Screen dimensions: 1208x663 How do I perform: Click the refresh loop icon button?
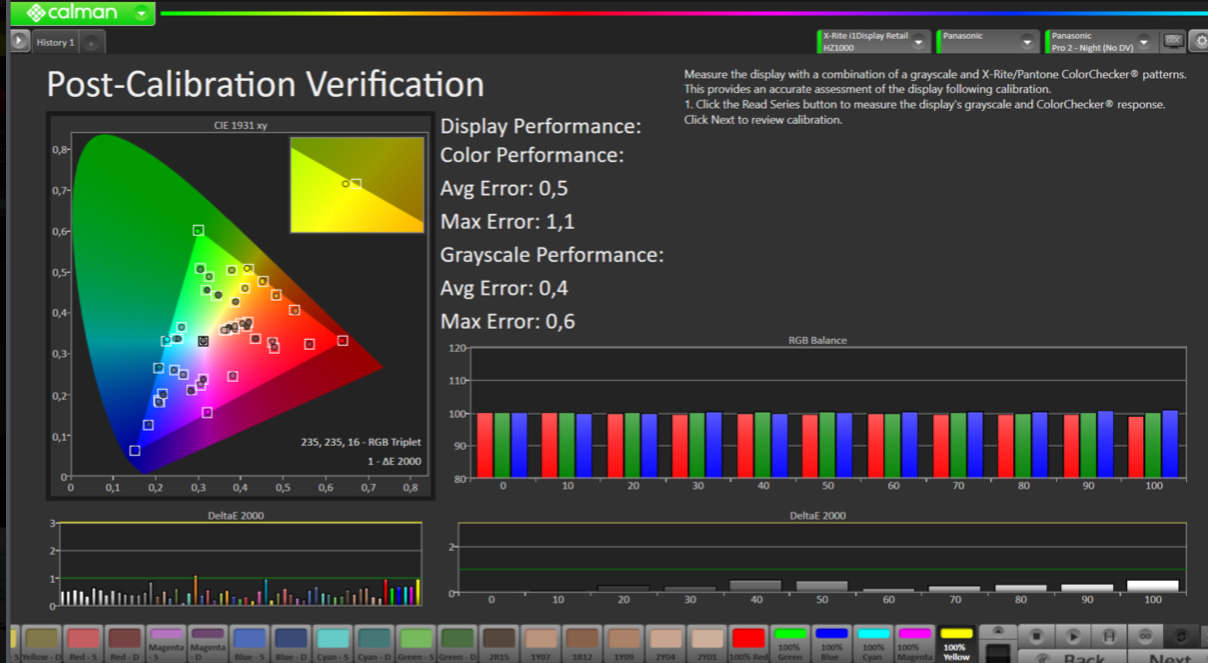click(x=1181, y=635)
